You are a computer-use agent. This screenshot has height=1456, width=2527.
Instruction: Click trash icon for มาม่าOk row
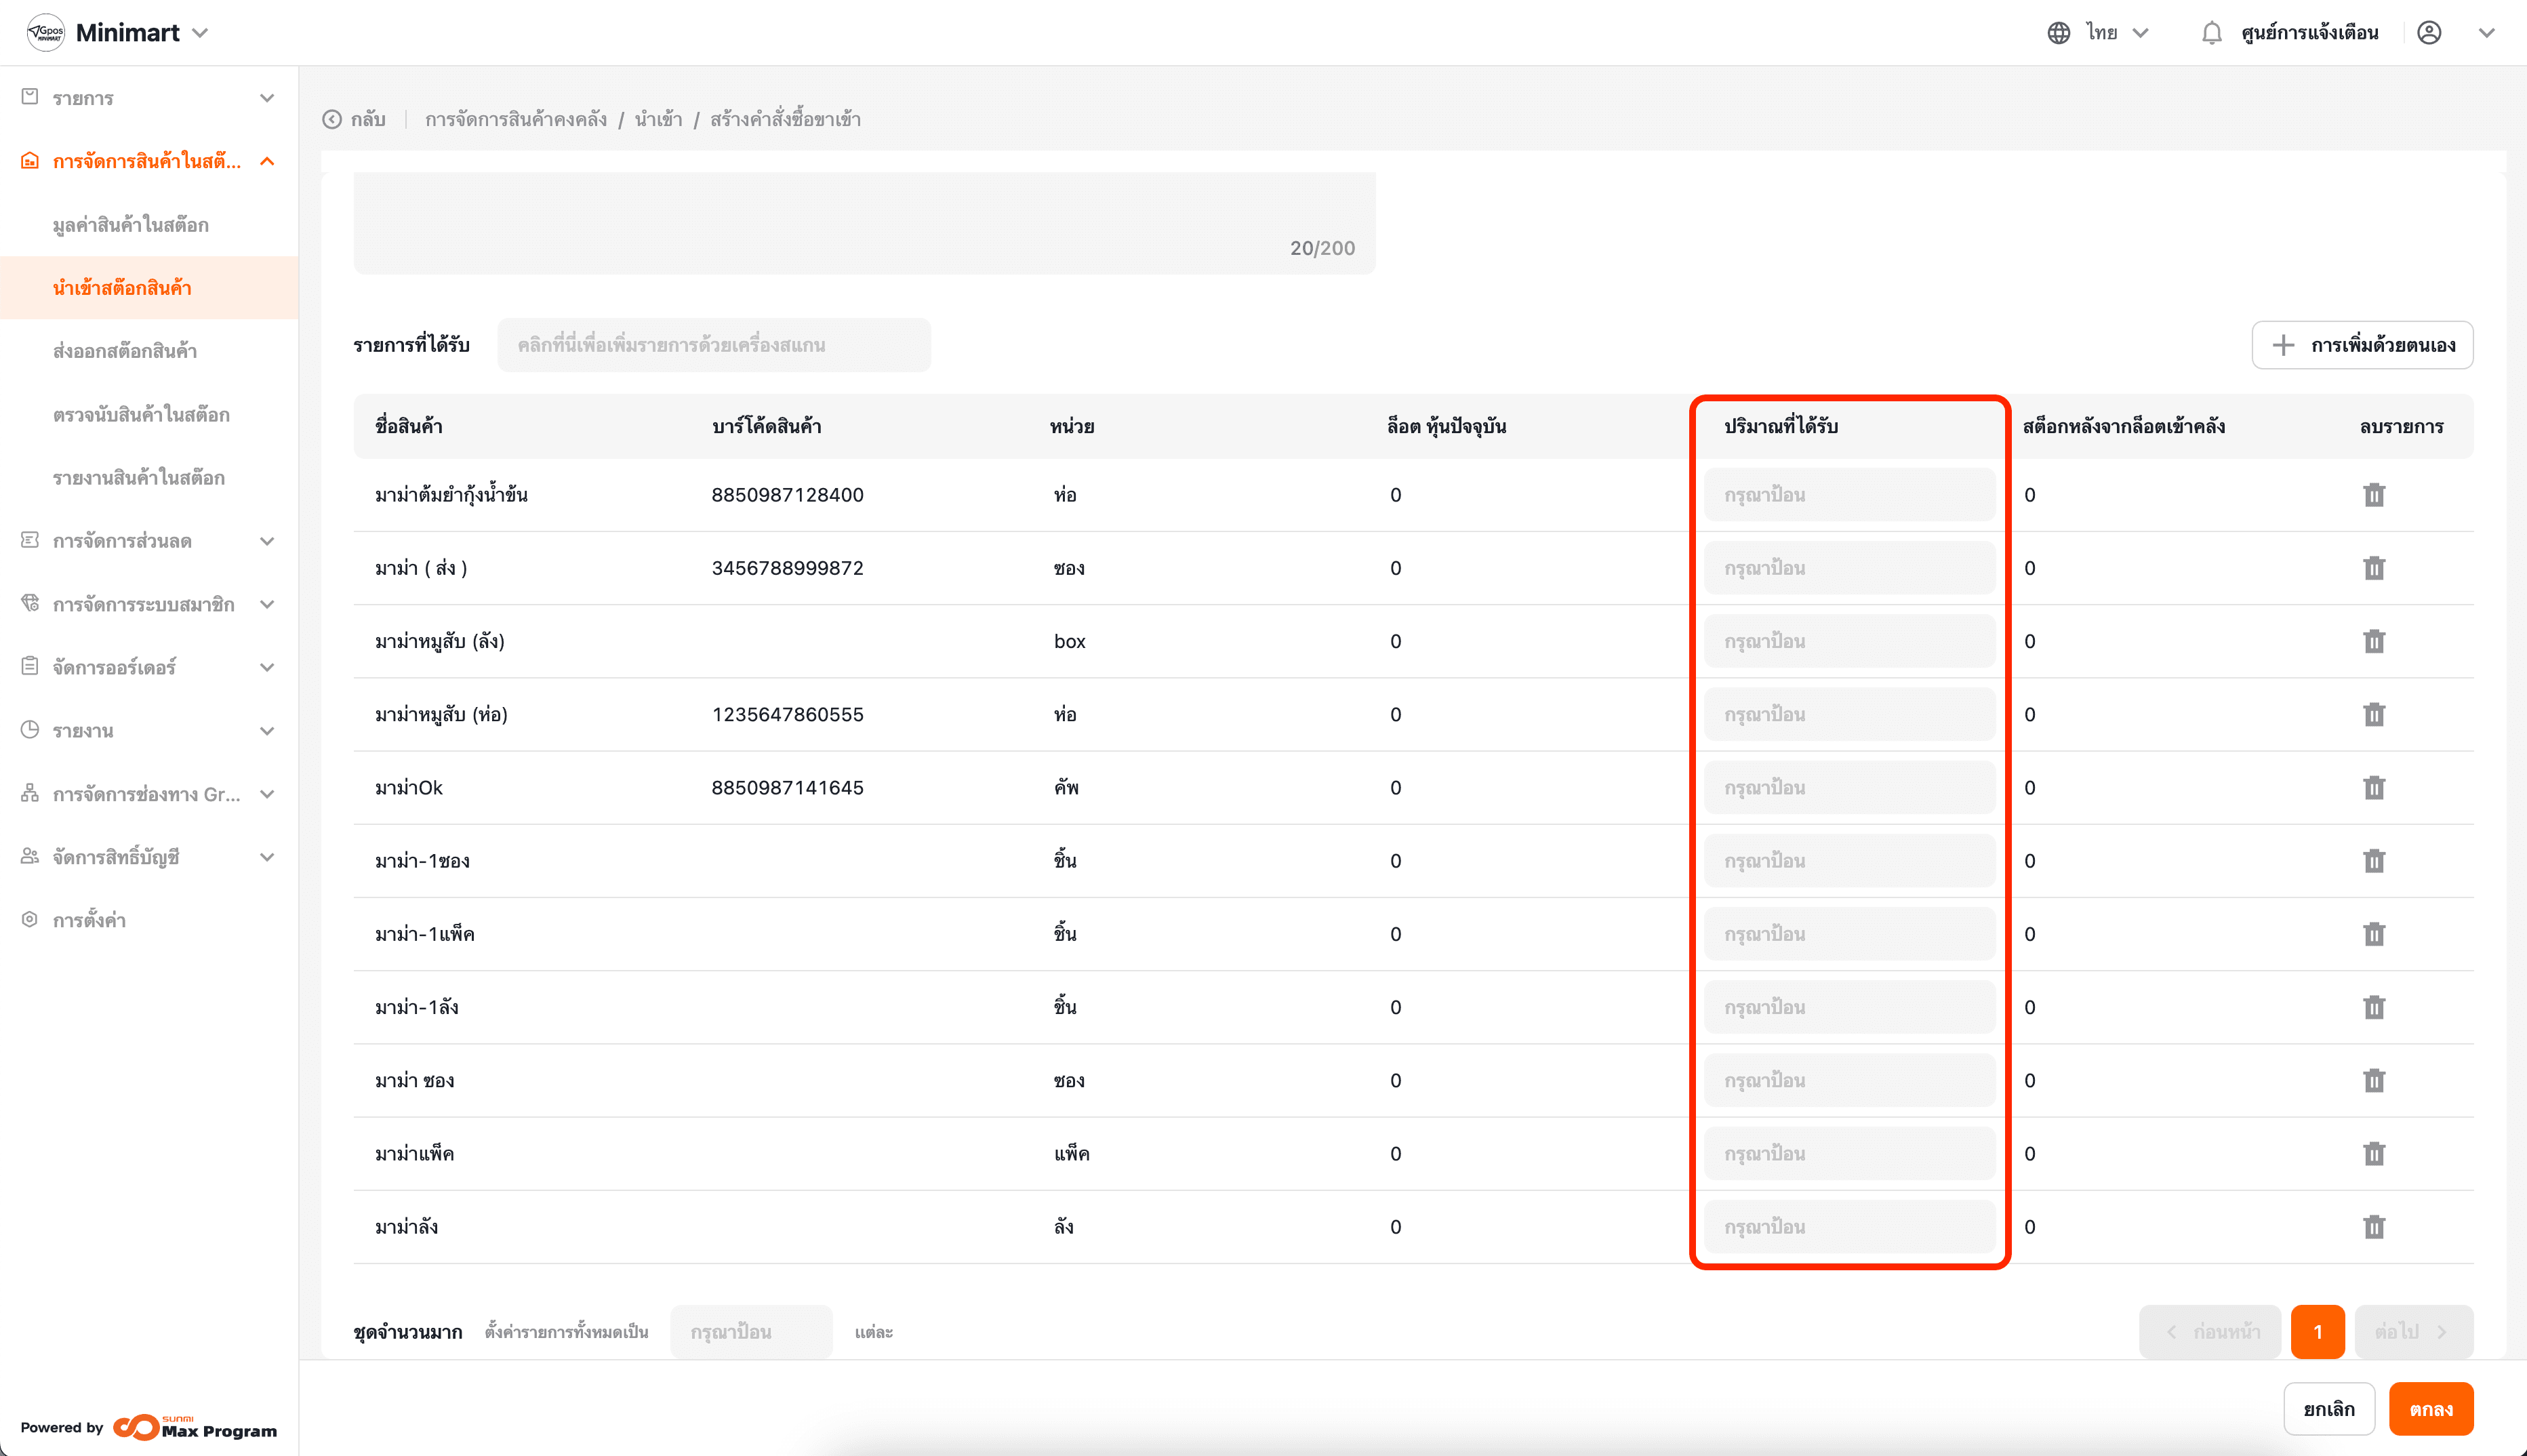point(2373,788)
